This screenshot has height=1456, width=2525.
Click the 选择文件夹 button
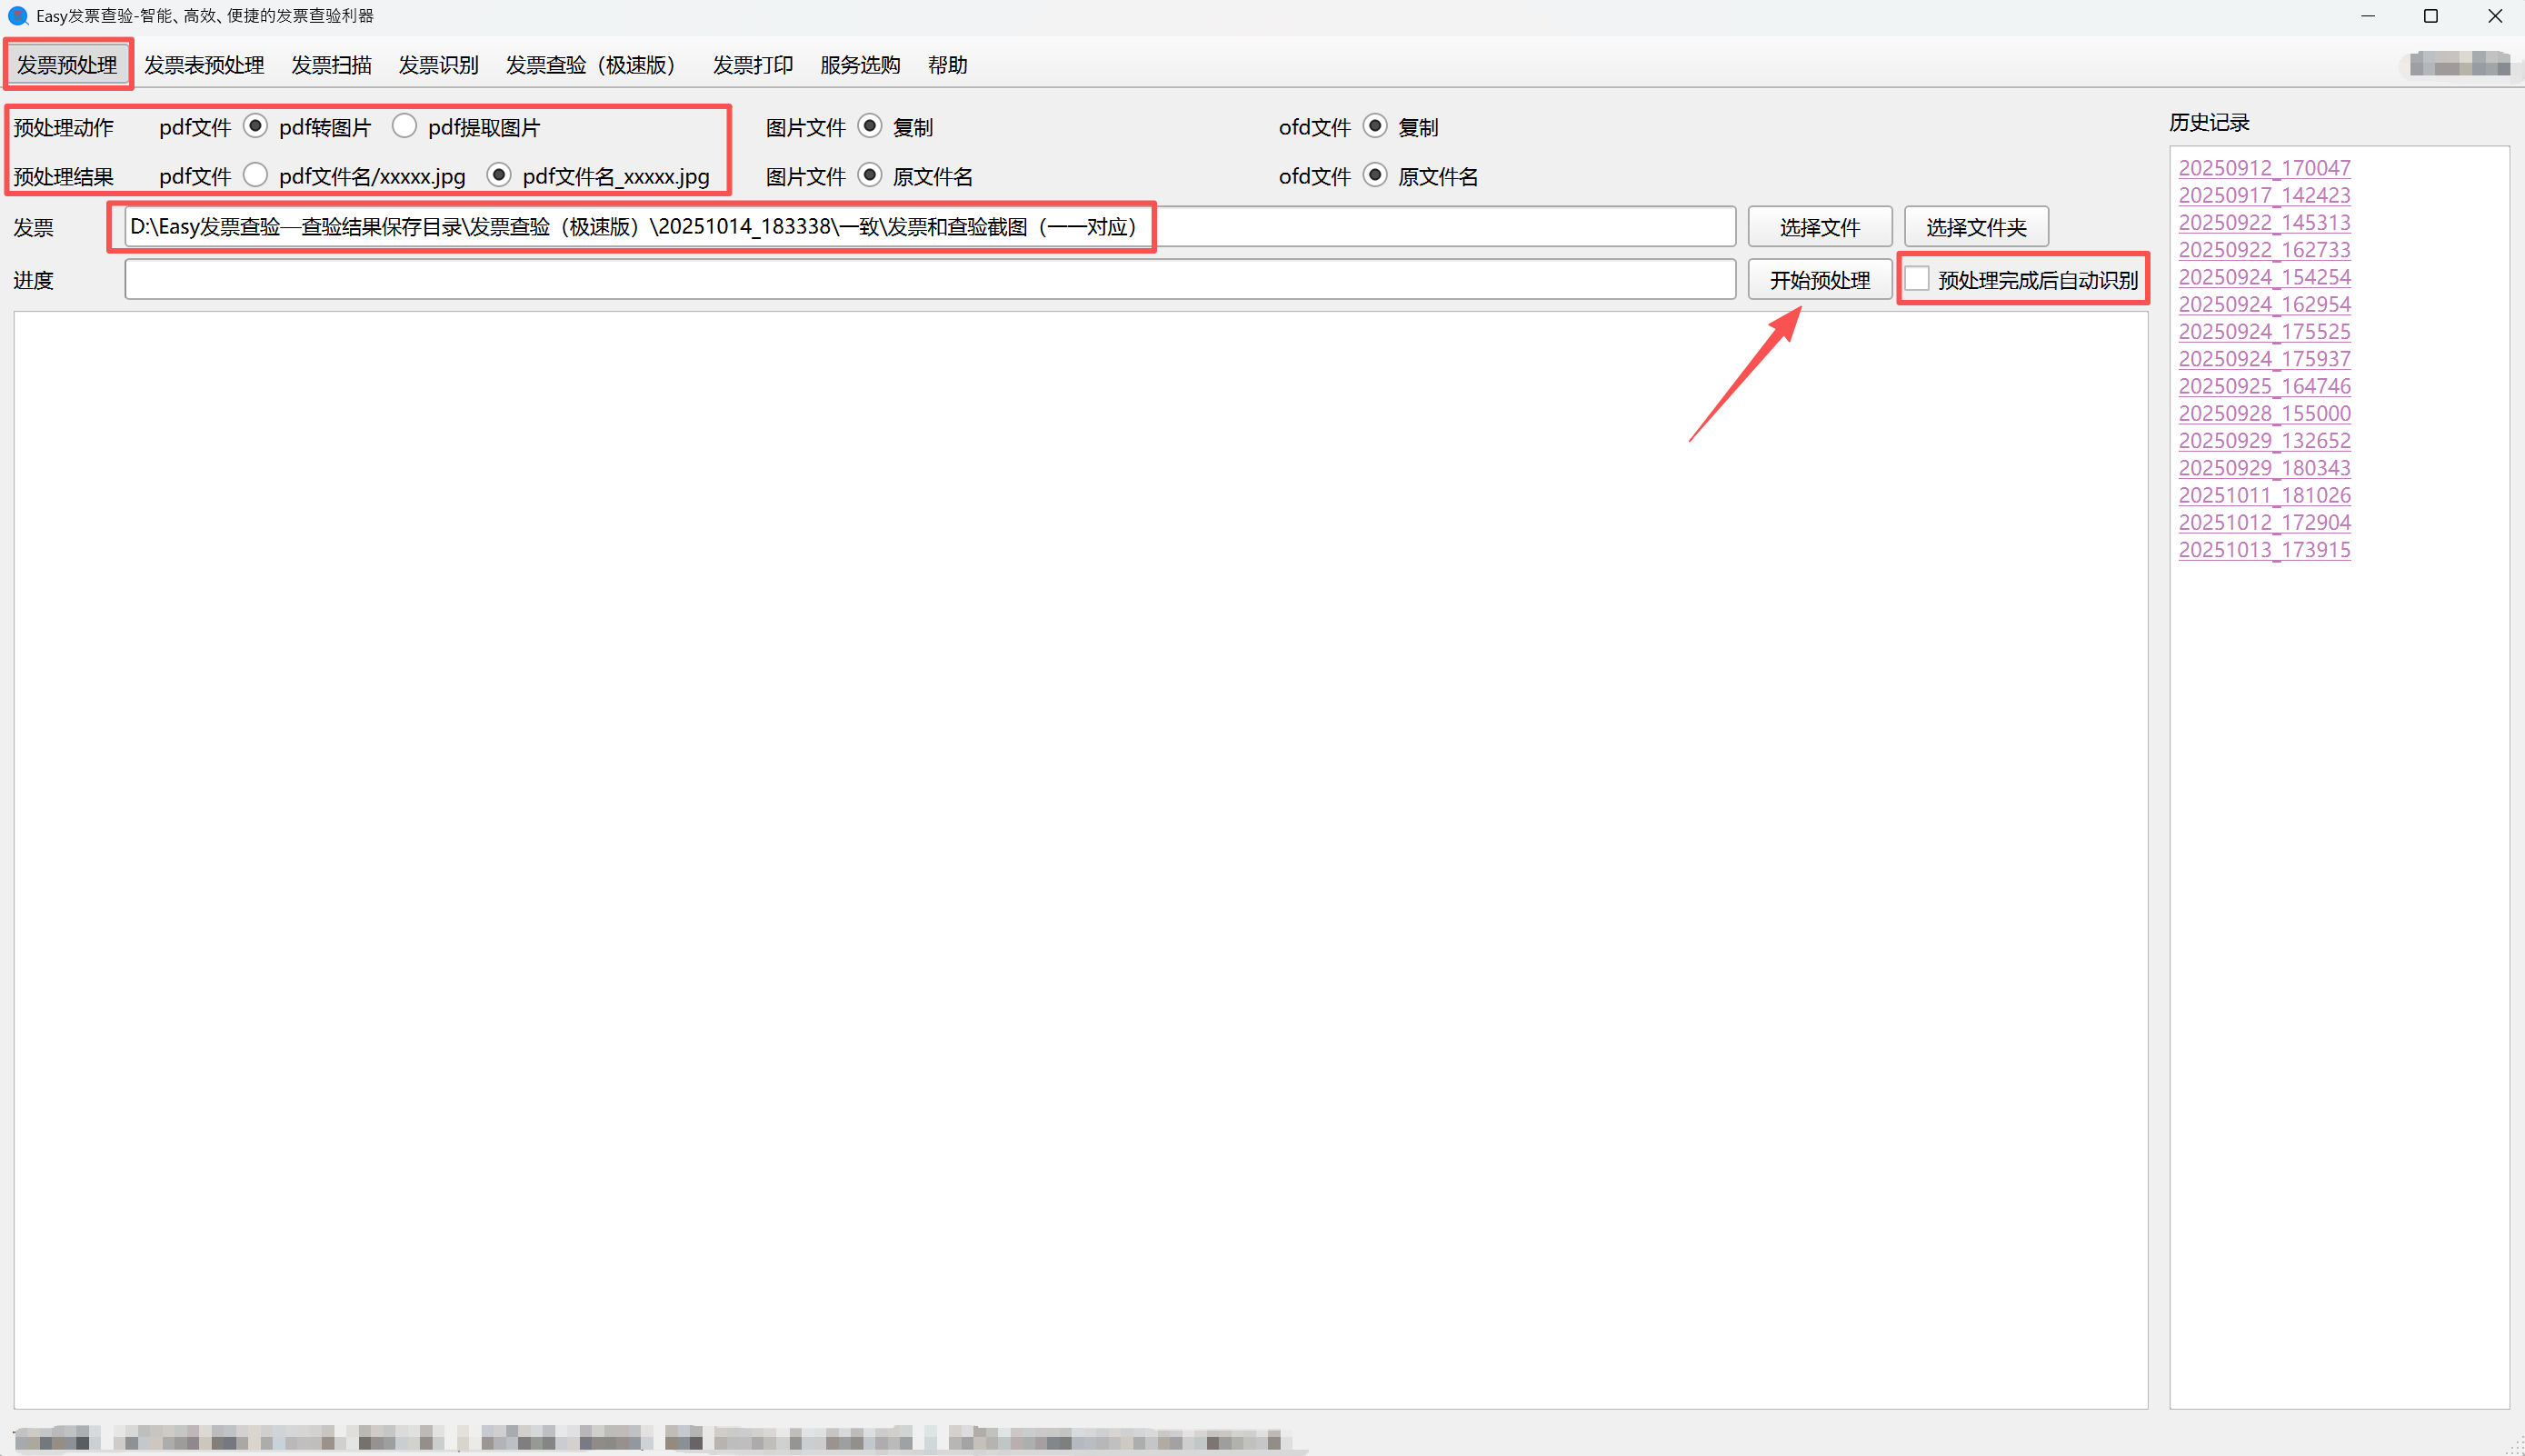[x=1976, y=227]
